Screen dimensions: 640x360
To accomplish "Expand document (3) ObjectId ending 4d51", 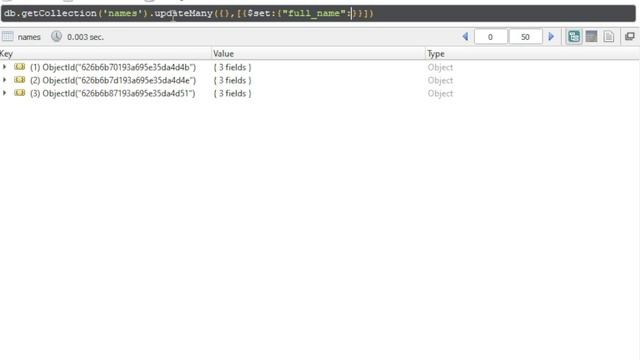I will click(4, 93).
